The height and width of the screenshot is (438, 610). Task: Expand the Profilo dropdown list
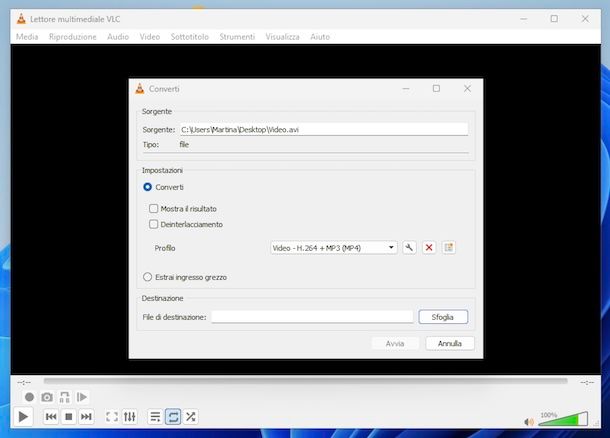(x=334, y=248)
